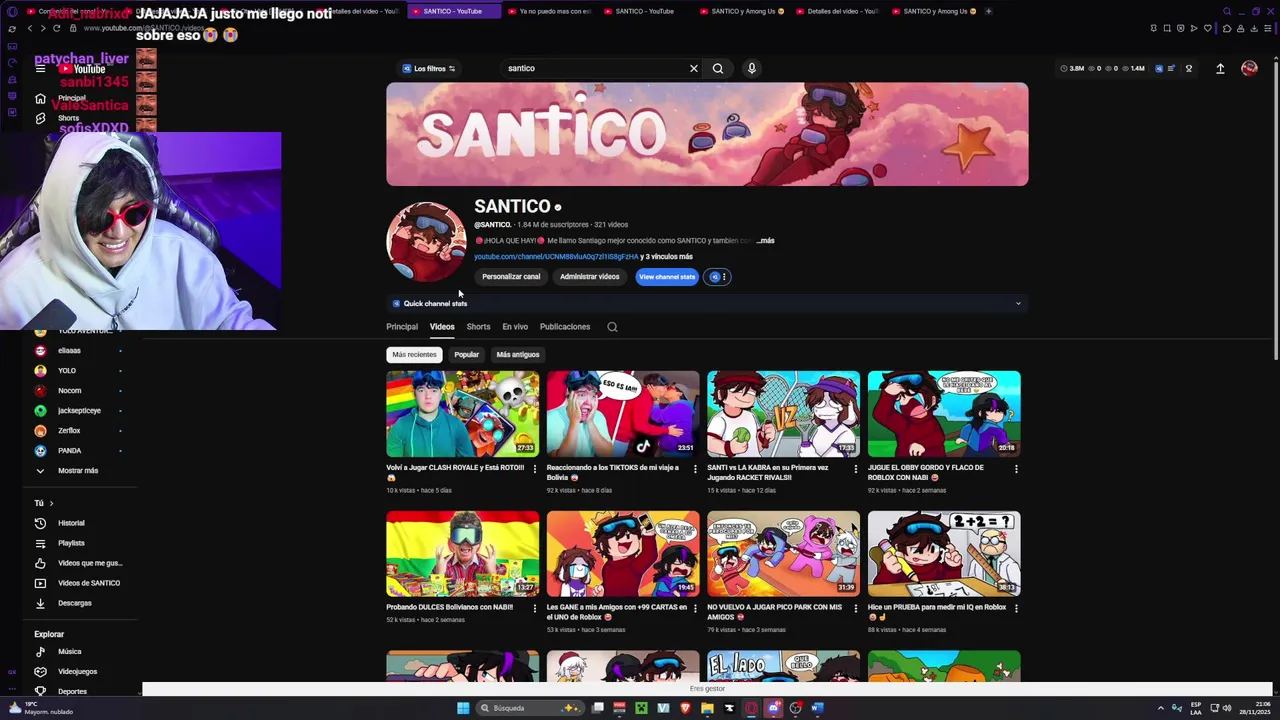Viewport: 1280px width, 720px height.
Task: Expand the 'Tú' section chevron
Action: pos(51,503)
